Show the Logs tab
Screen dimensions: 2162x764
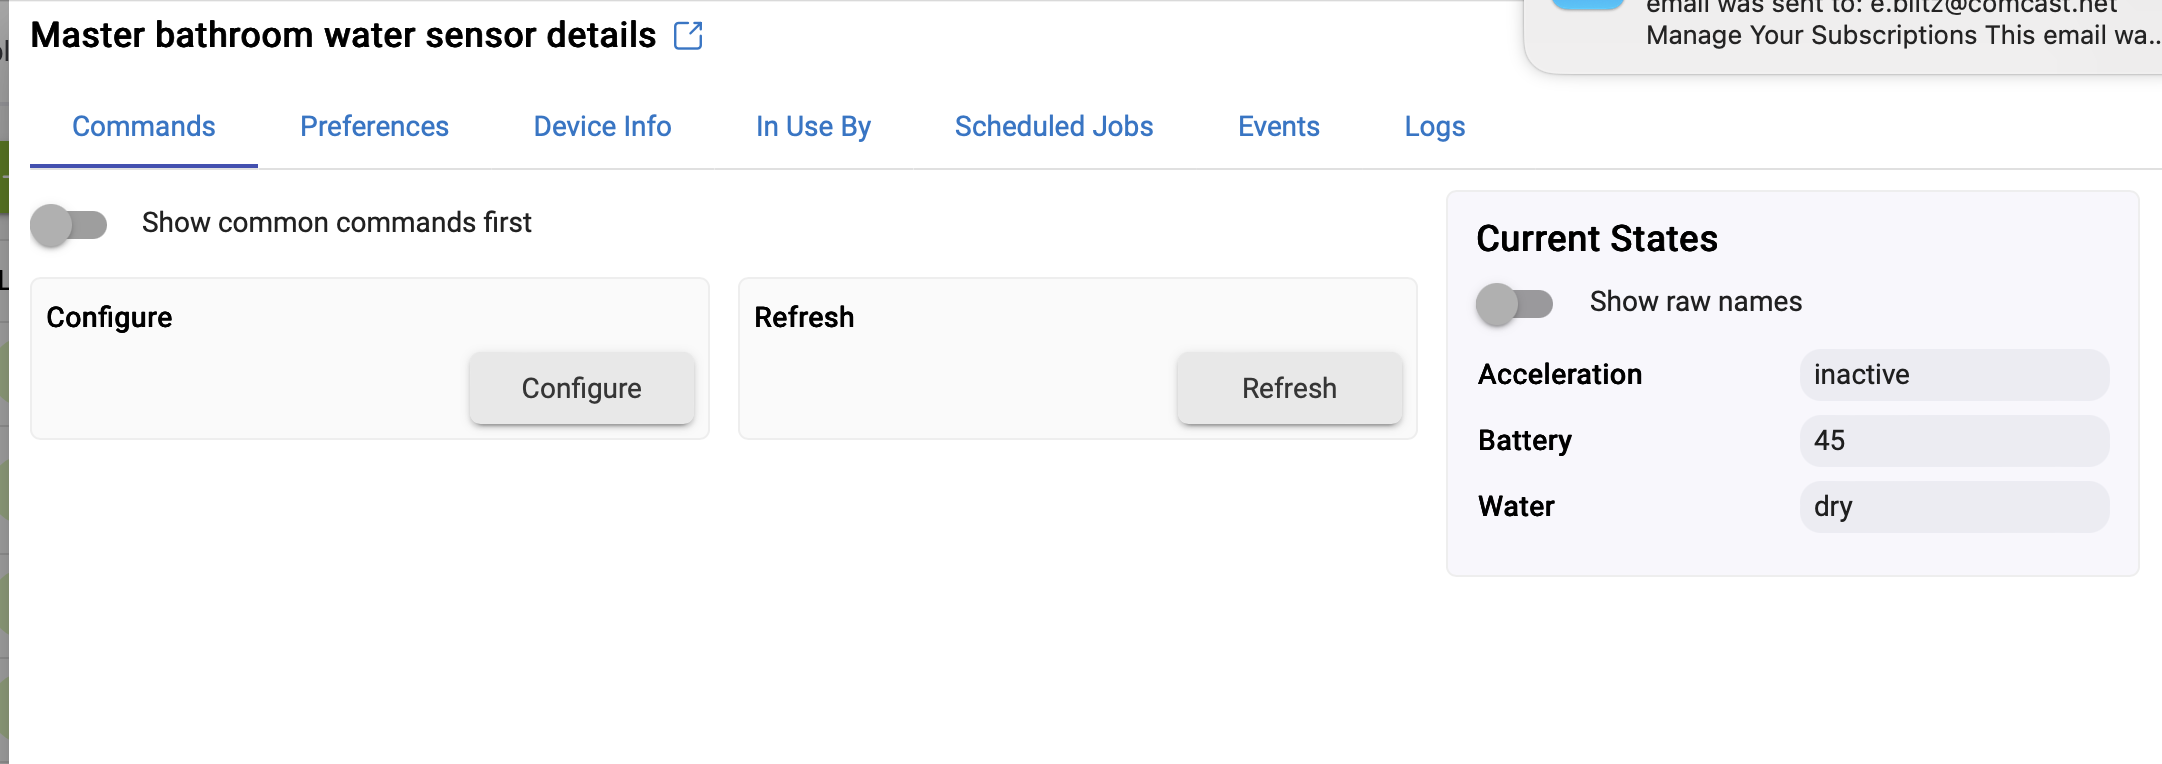coord(1435,126)
